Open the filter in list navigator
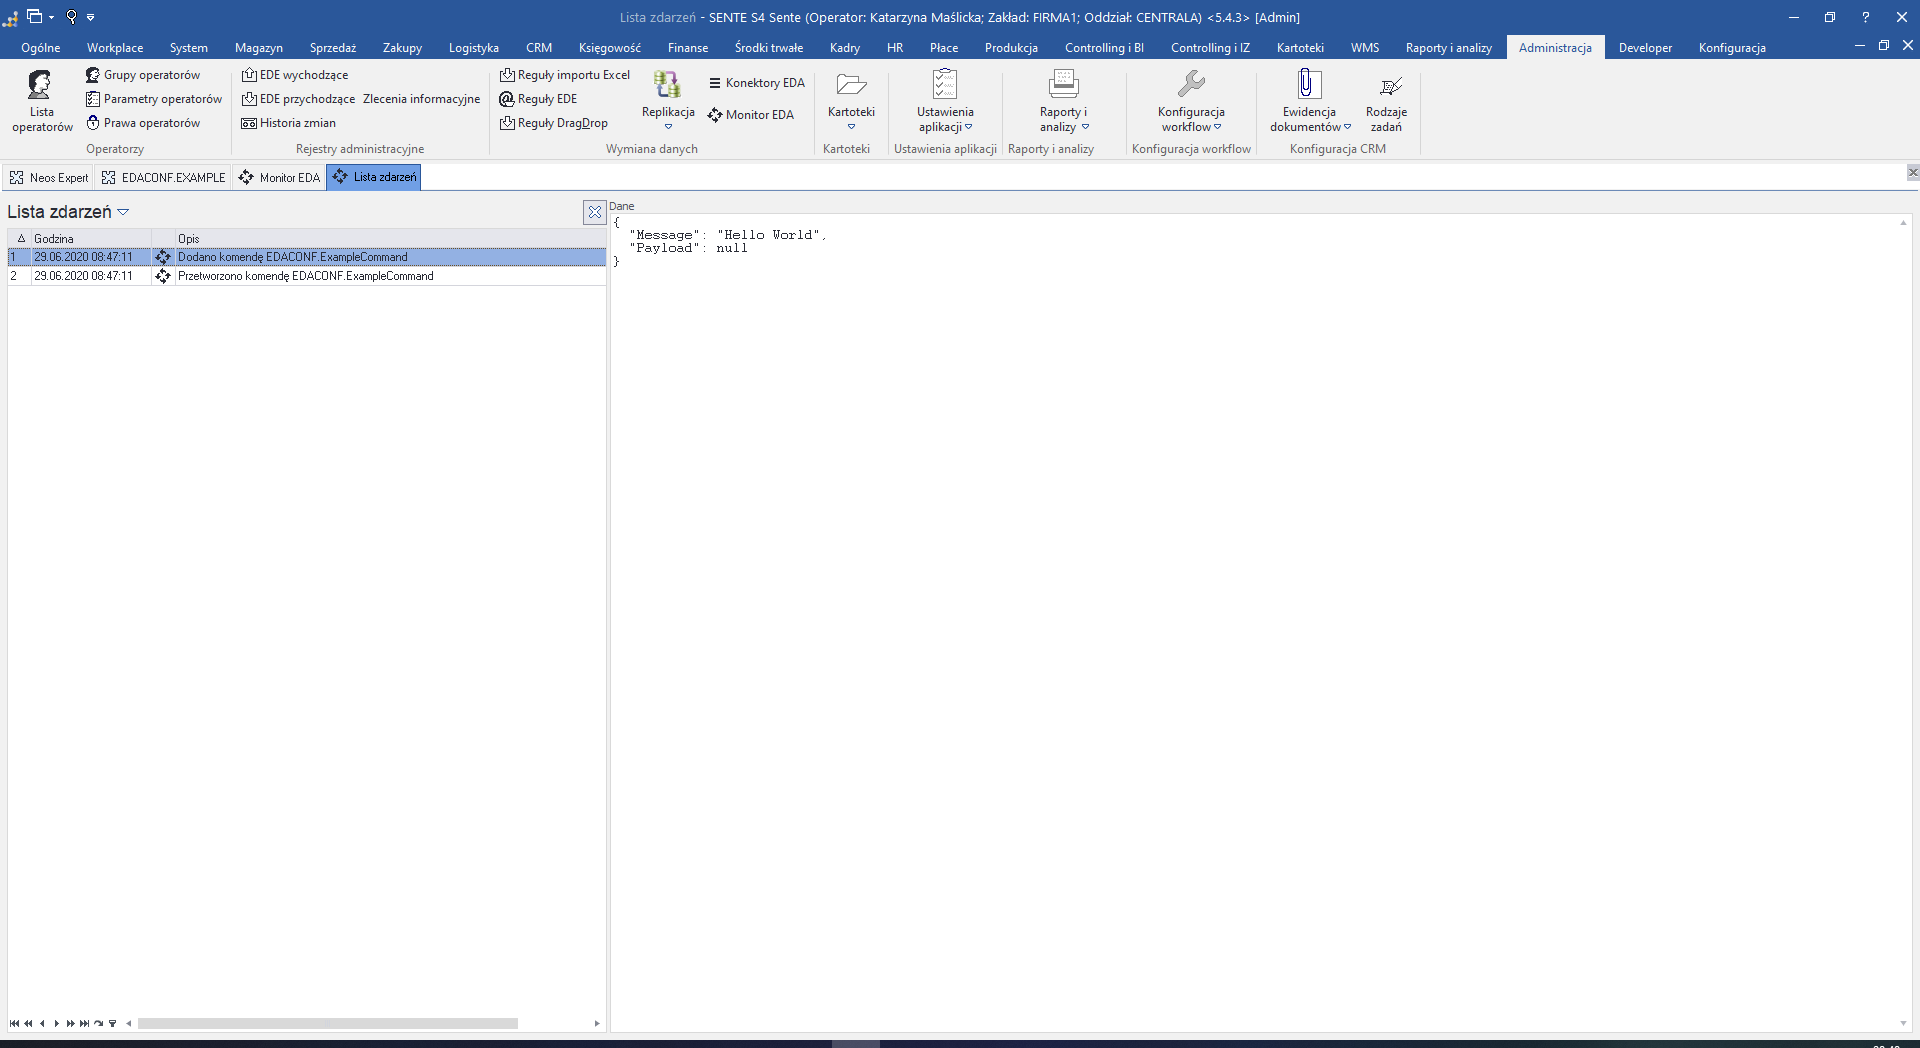1920x1048 pixels. 112,1023
